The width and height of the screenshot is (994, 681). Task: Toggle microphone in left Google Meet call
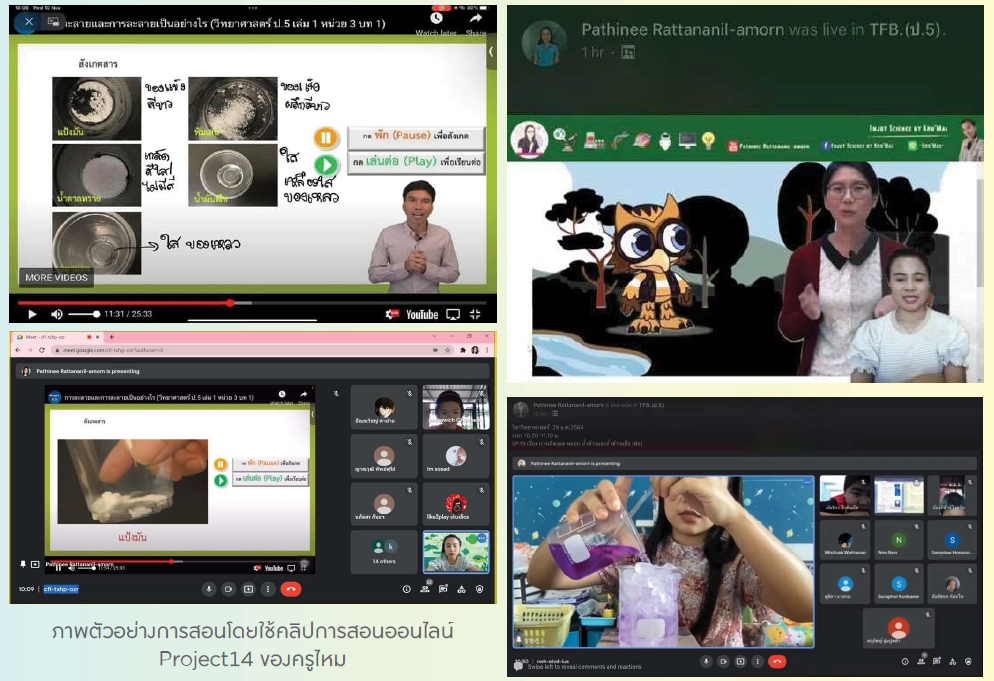point(209,589)
